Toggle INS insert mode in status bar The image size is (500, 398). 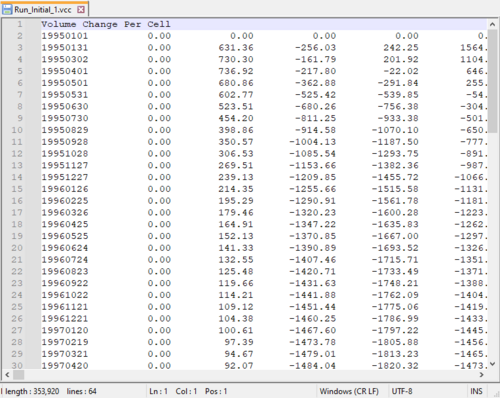coord(476,391)
